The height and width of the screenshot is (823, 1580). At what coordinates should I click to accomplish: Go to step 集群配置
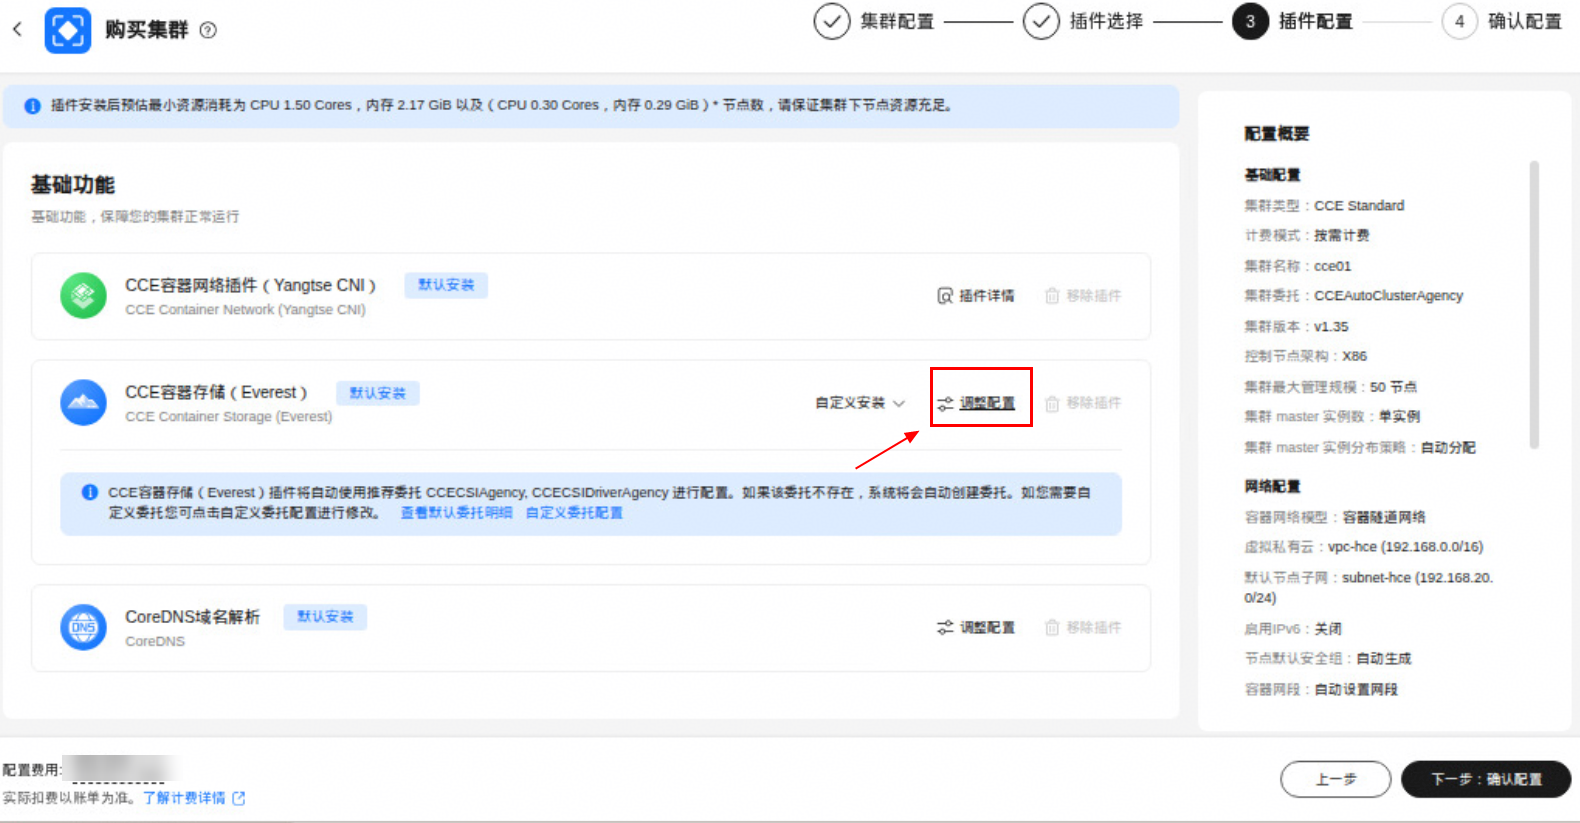click(874, 21)
